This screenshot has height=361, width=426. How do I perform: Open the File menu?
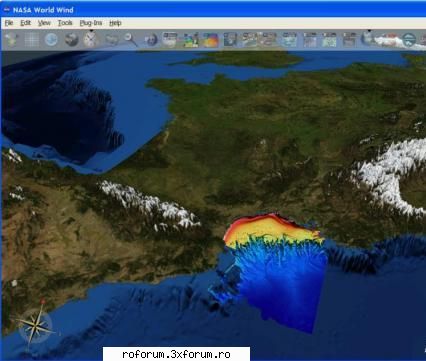pyautogui.click(x=9, y=23)
